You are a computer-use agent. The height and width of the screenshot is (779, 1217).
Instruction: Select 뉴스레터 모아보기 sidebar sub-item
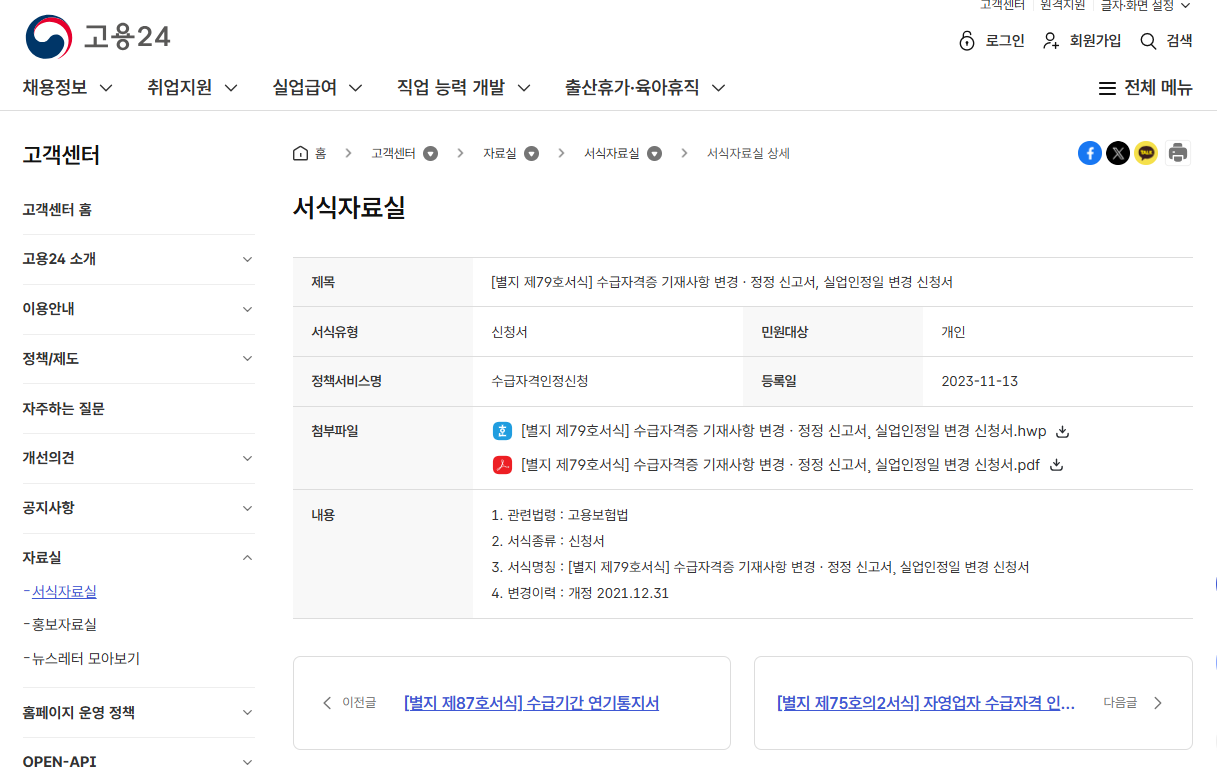coord(86,658)
